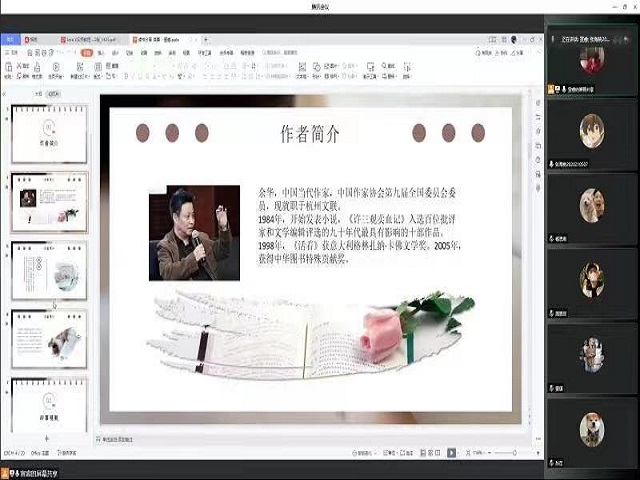This screenshot has height=480, width=640.
Task: Open the Home ribbon tab
Action: click(x=87, y=53)
